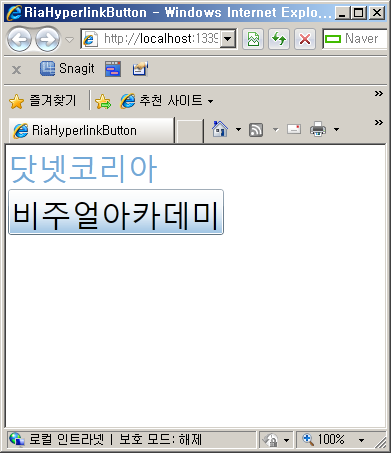Screen dimensions: 391x453
Task: Expand the address bar dropdown arrow
Action: click(228, 39)
